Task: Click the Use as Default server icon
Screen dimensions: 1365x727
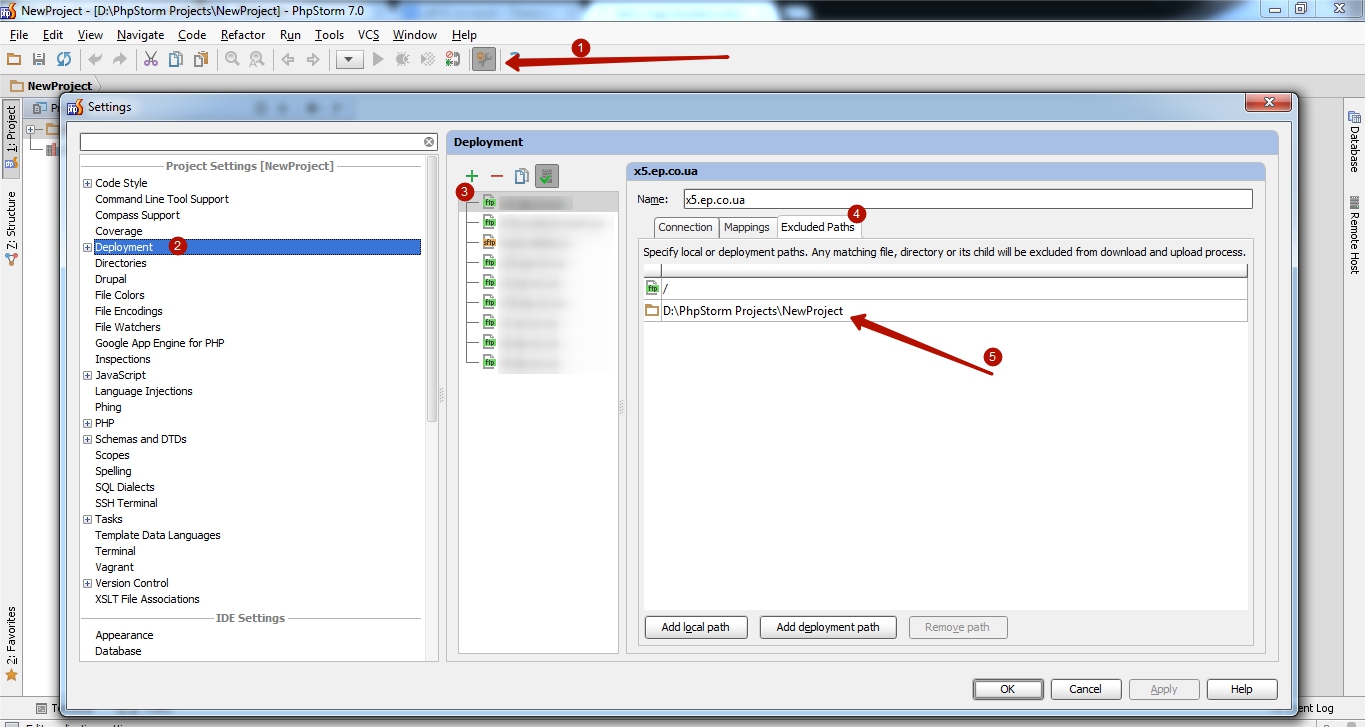Action: coord(546,176)
